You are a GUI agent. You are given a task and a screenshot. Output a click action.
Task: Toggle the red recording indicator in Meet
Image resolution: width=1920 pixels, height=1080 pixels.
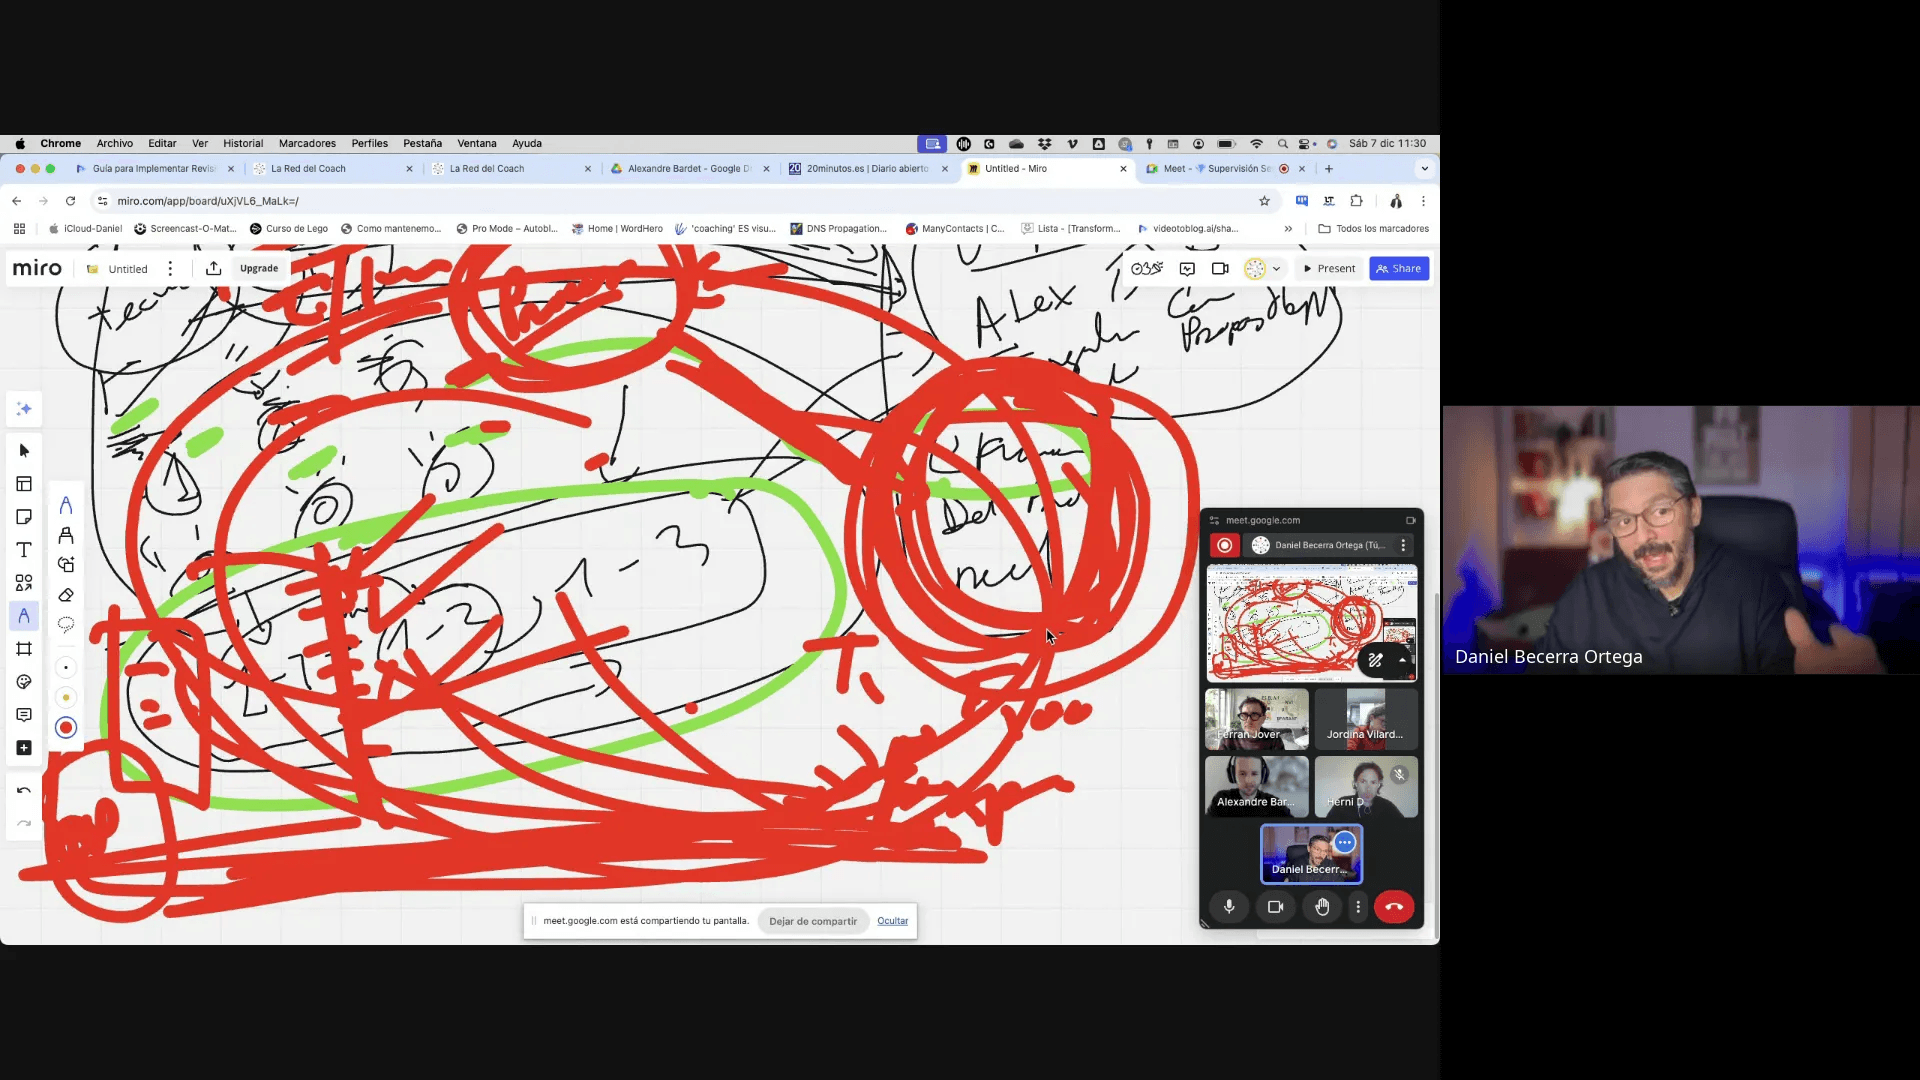(x=1224, y=546)
